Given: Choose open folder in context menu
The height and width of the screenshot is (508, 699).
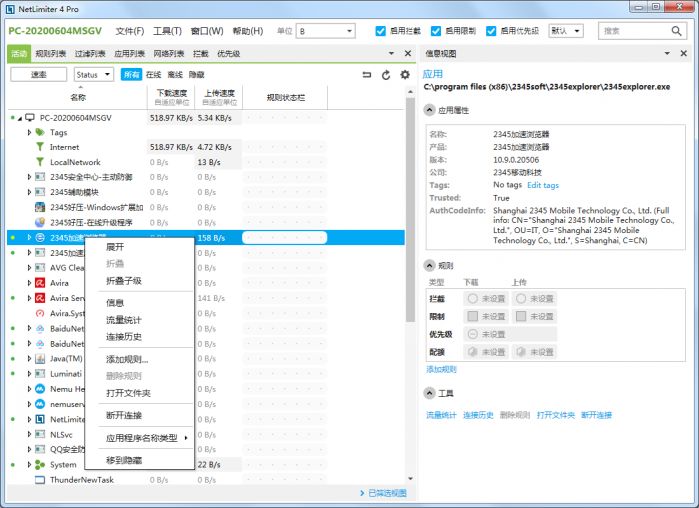Looking at the screenshot, I should tap(128, 393).
